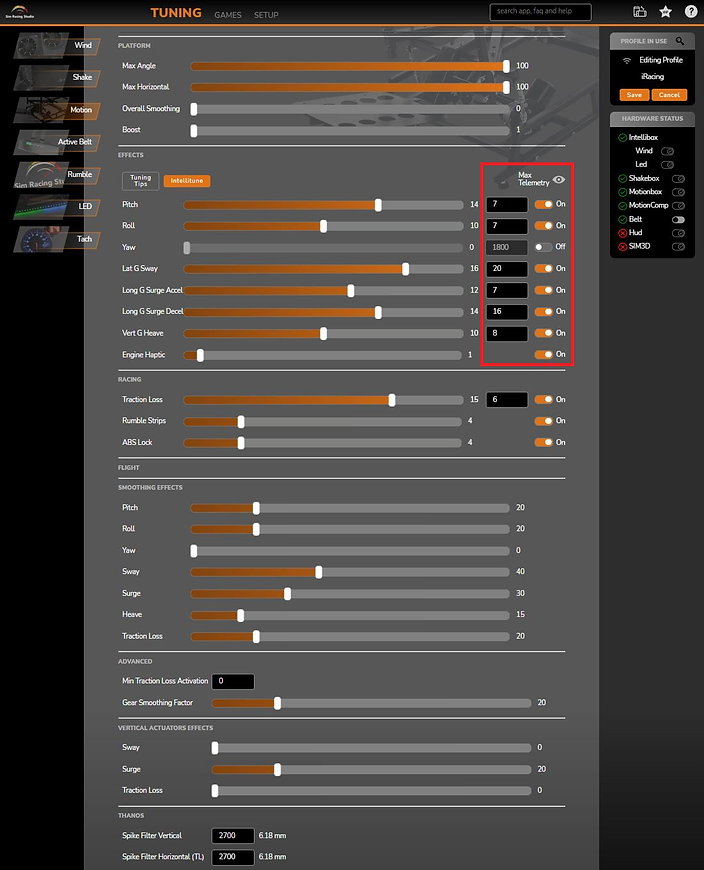Open the LED sidebar section
Viewport: 704px width, 870px height.
(57, 207)
